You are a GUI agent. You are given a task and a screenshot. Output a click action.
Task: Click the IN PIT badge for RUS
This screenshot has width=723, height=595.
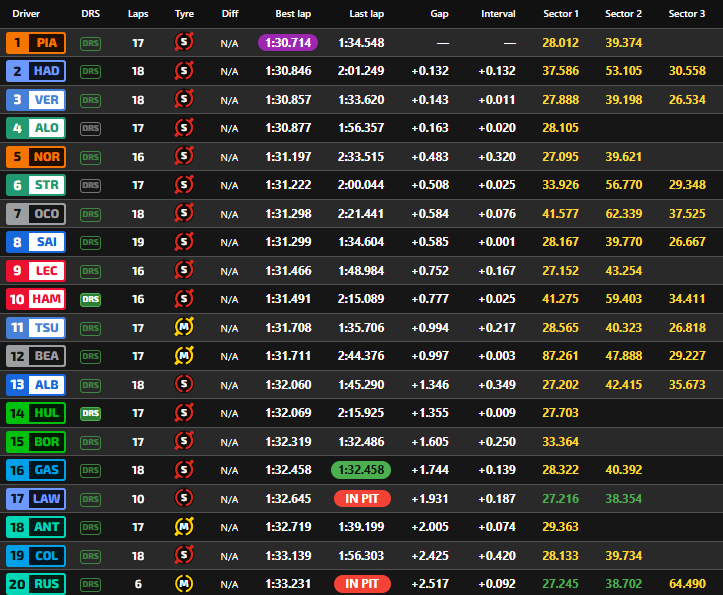pos(361,583)
